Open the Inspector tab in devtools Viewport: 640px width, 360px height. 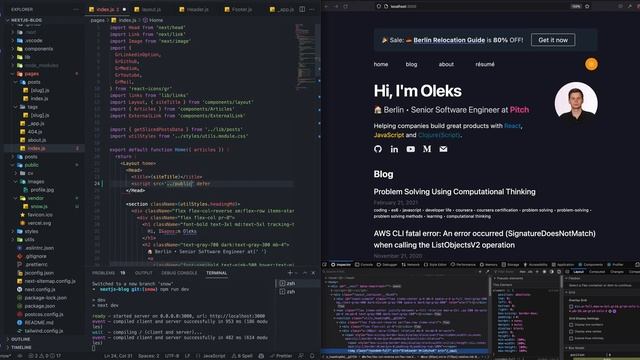(x=341, y=264)
